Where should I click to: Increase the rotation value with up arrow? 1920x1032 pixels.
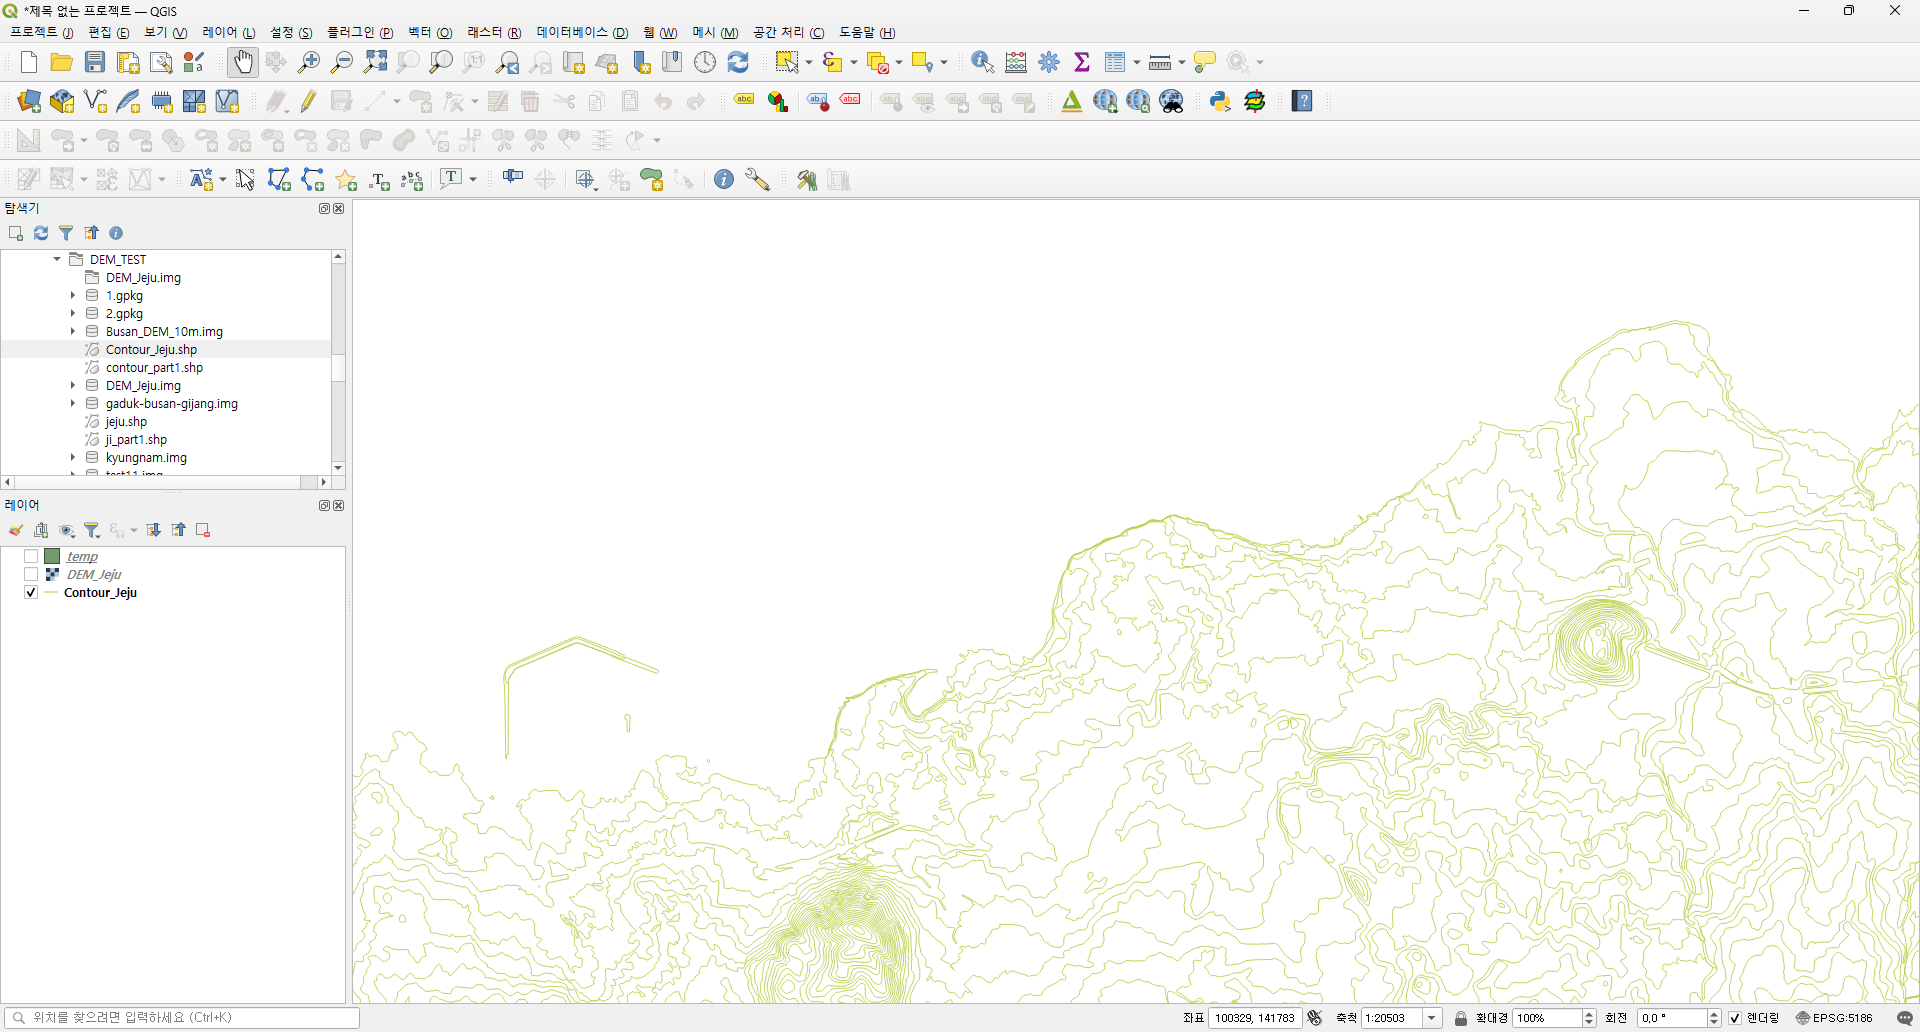pos(1714,1014)
